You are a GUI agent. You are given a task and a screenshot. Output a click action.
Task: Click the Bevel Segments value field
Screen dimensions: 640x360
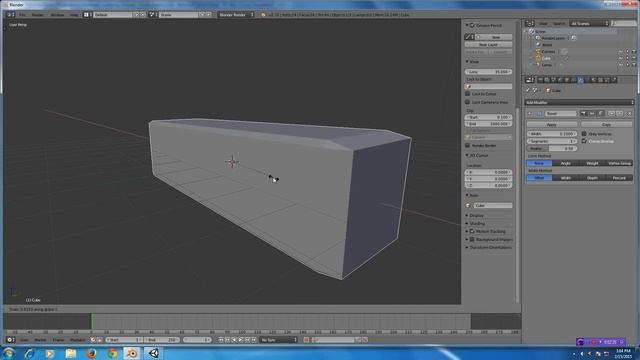tap(551, 141)
